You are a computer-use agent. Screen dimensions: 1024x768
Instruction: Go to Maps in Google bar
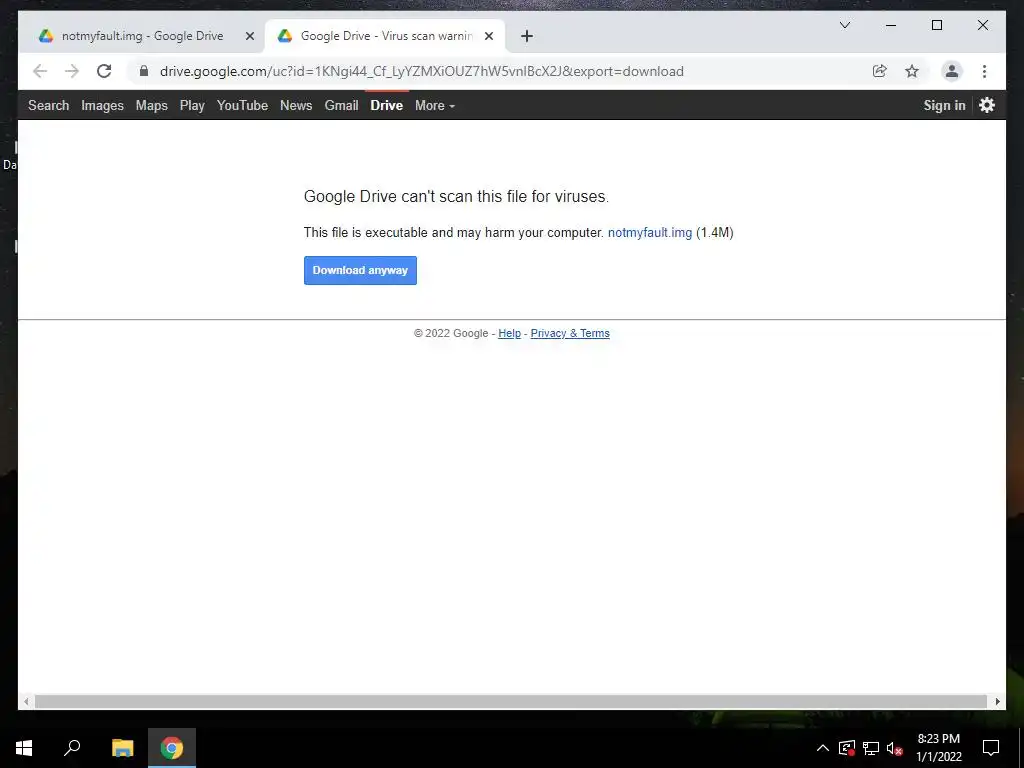(152, 105)
